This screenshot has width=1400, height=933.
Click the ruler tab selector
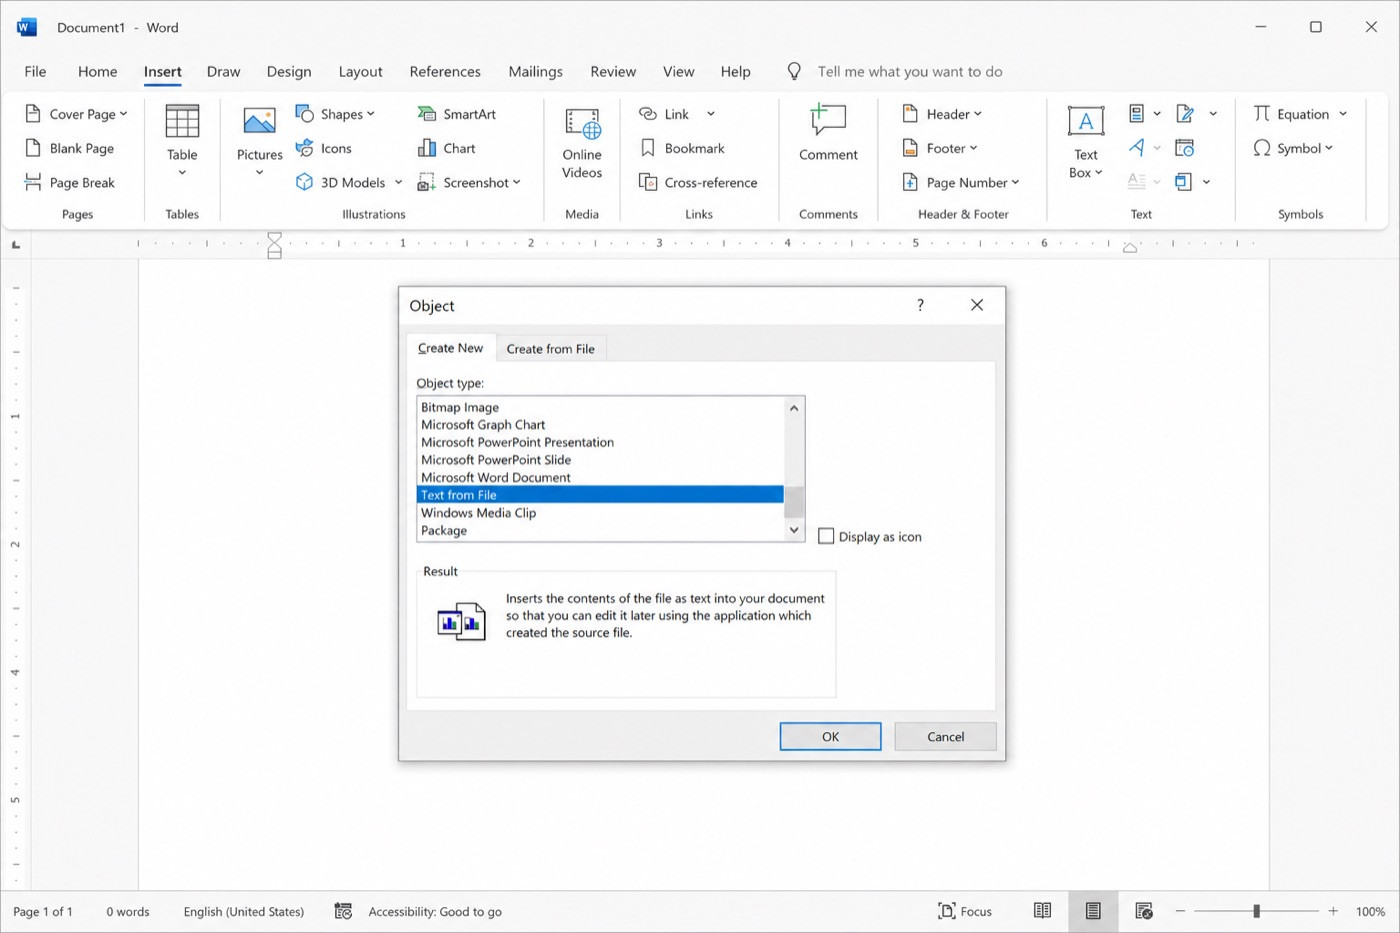16,244
